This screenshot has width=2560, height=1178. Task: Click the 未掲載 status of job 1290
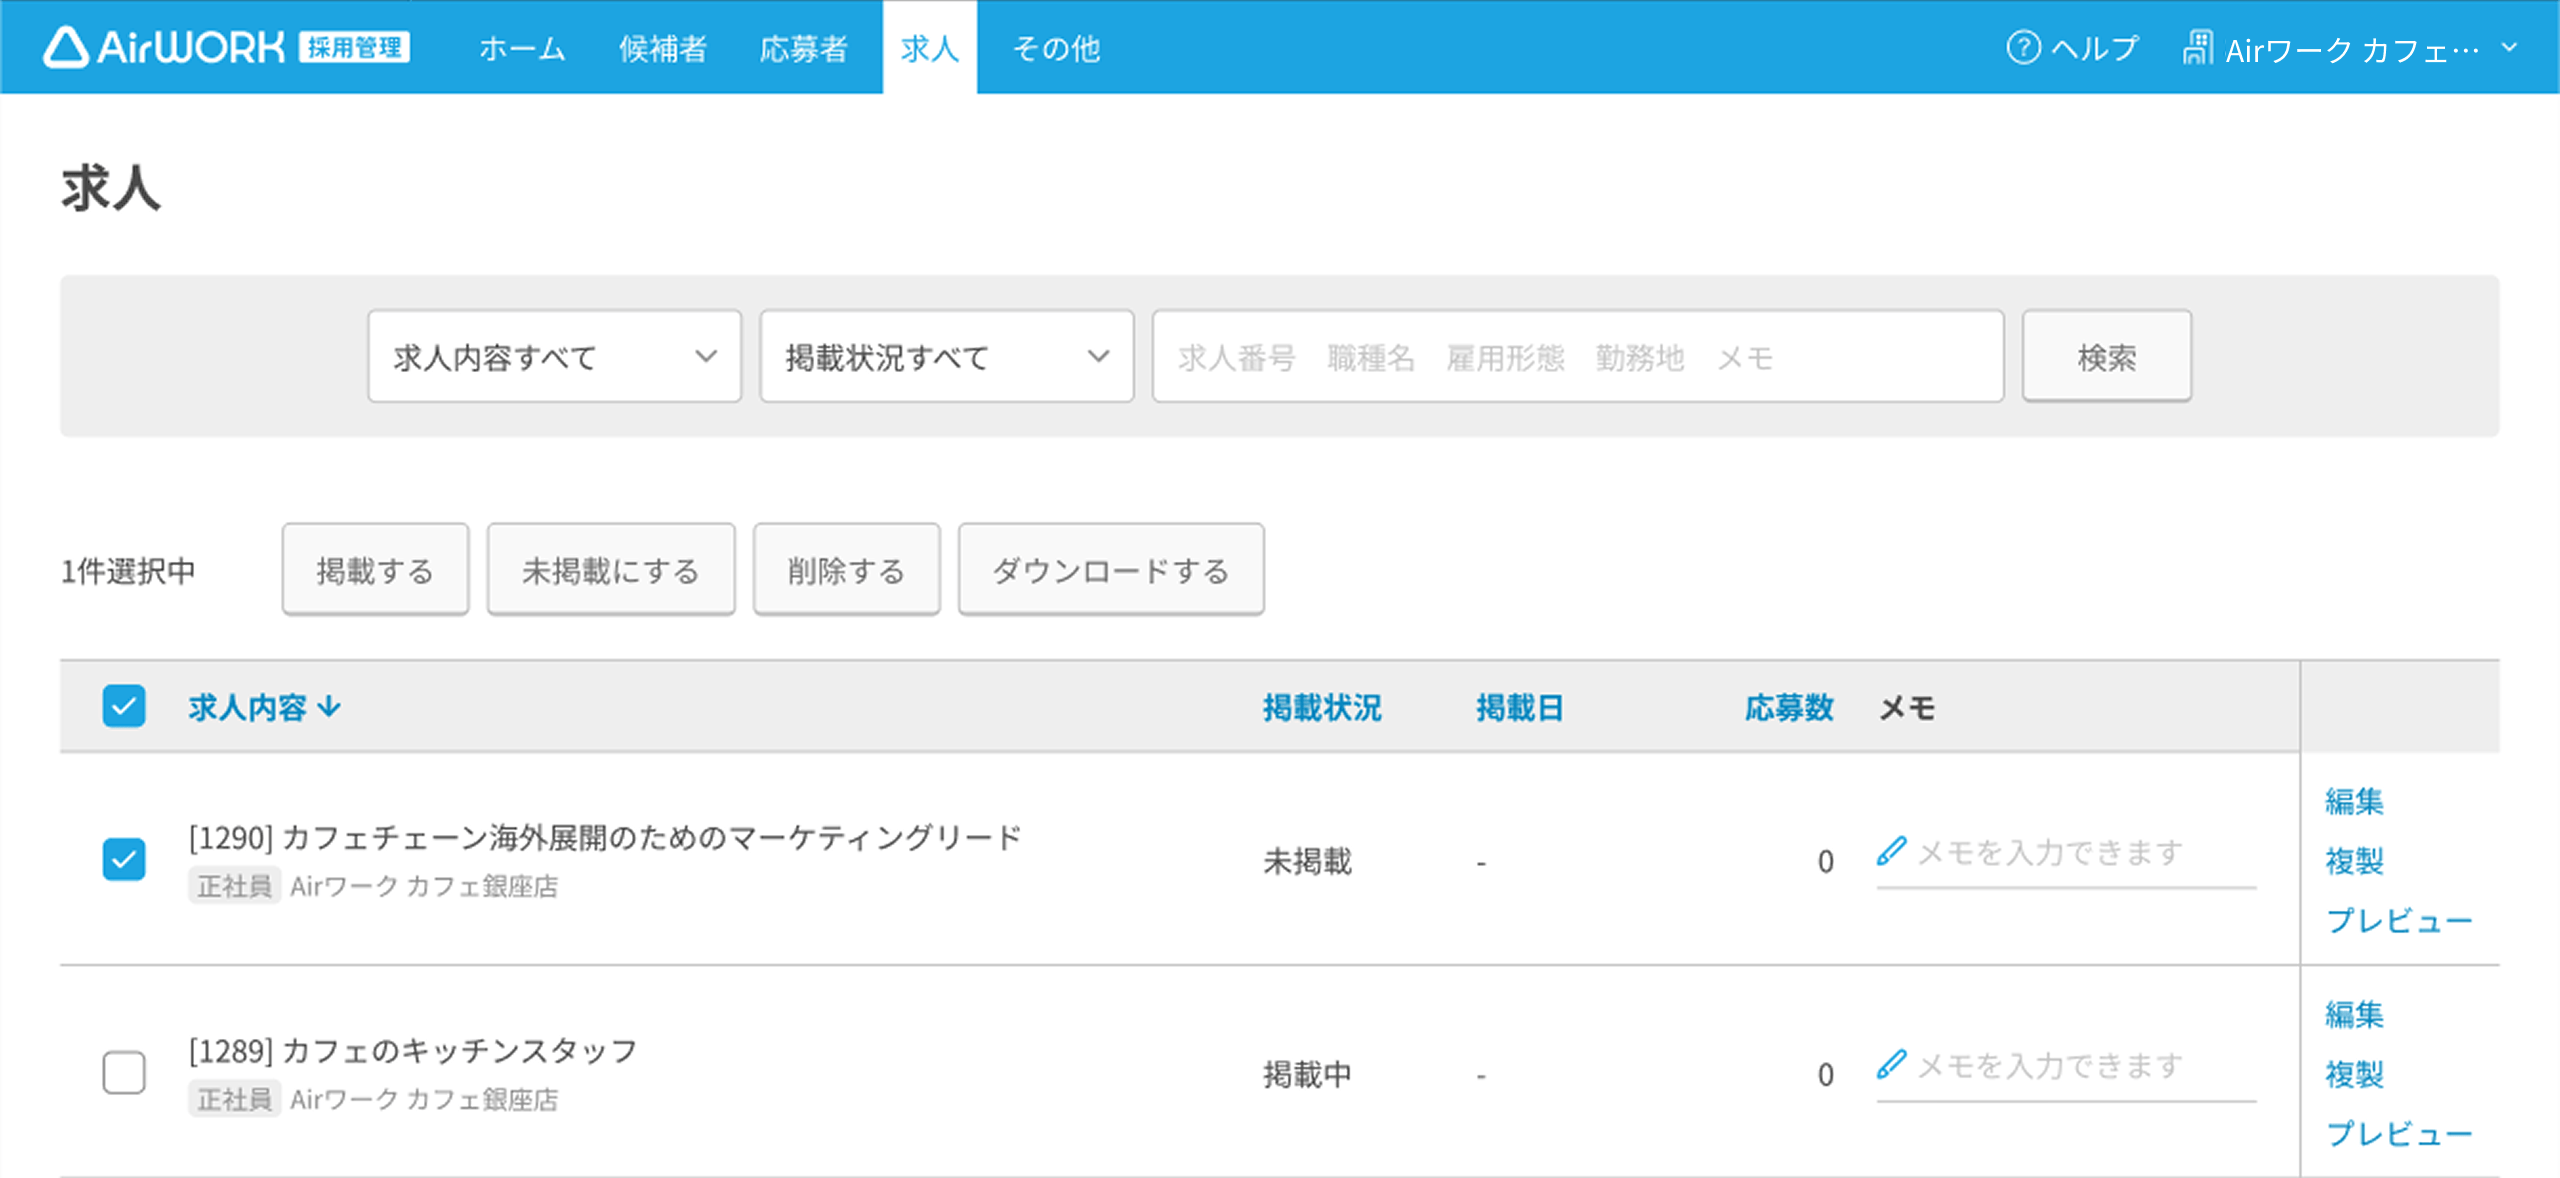click(1307, 860)
